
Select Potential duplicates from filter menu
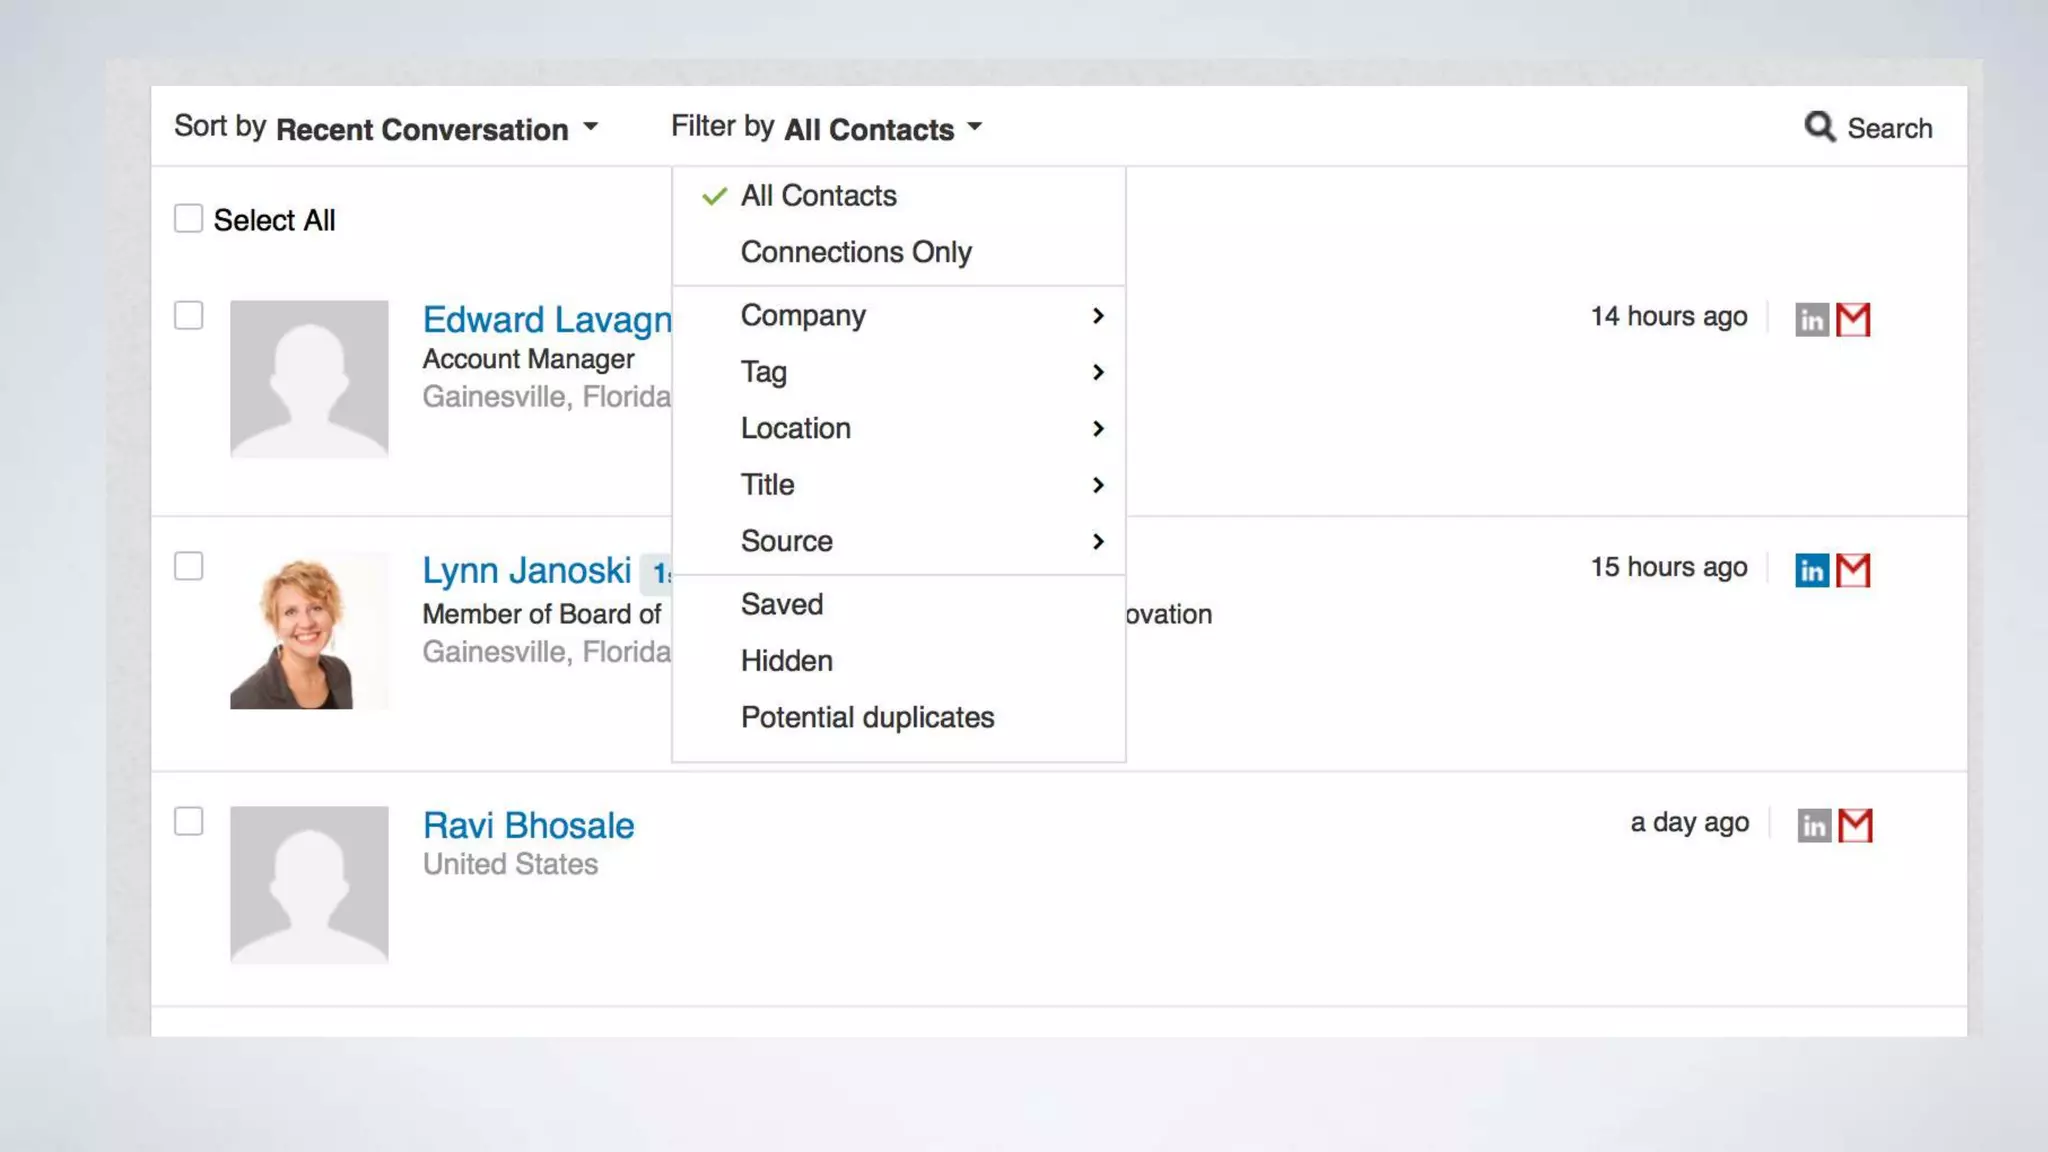[867, 717]
